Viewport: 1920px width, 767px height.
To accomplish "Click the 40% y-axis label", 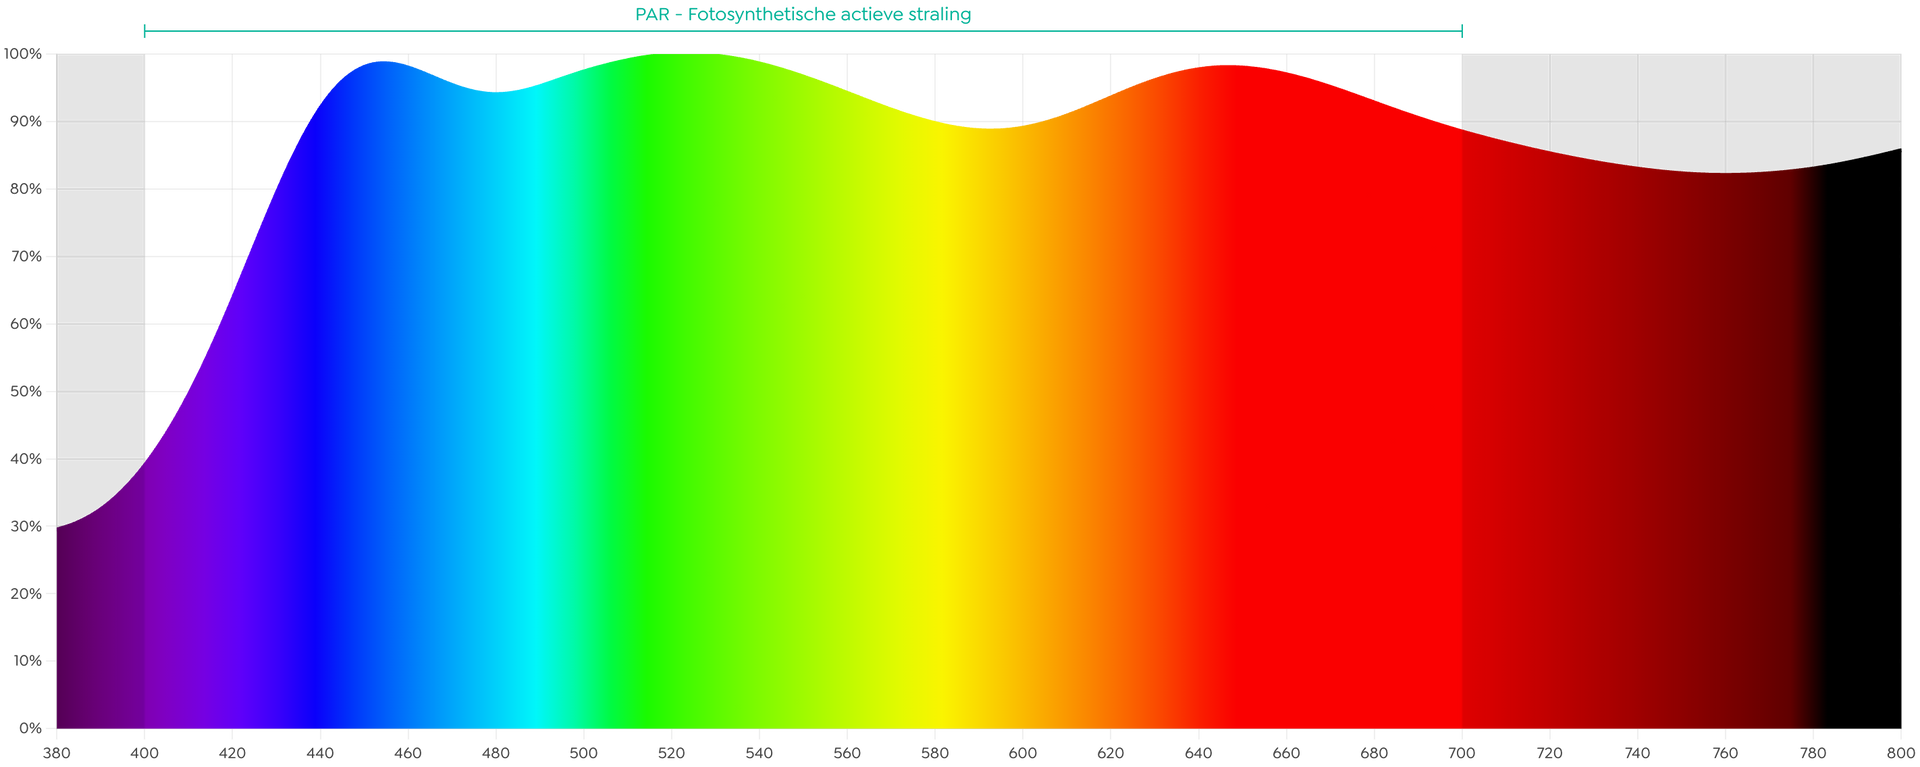I will [x=25, y=459].
